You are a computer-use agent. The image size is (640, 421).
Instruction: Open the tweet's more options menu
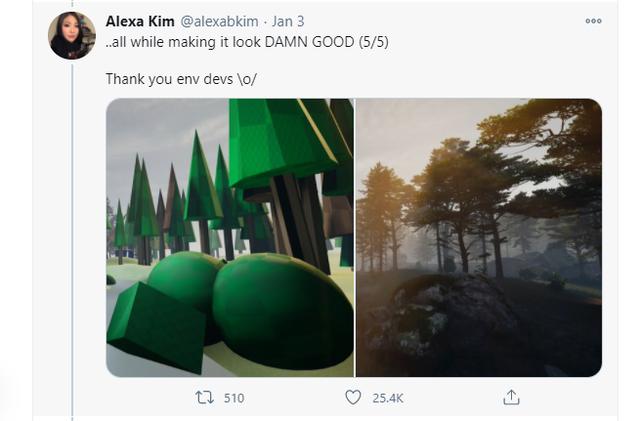593,21
